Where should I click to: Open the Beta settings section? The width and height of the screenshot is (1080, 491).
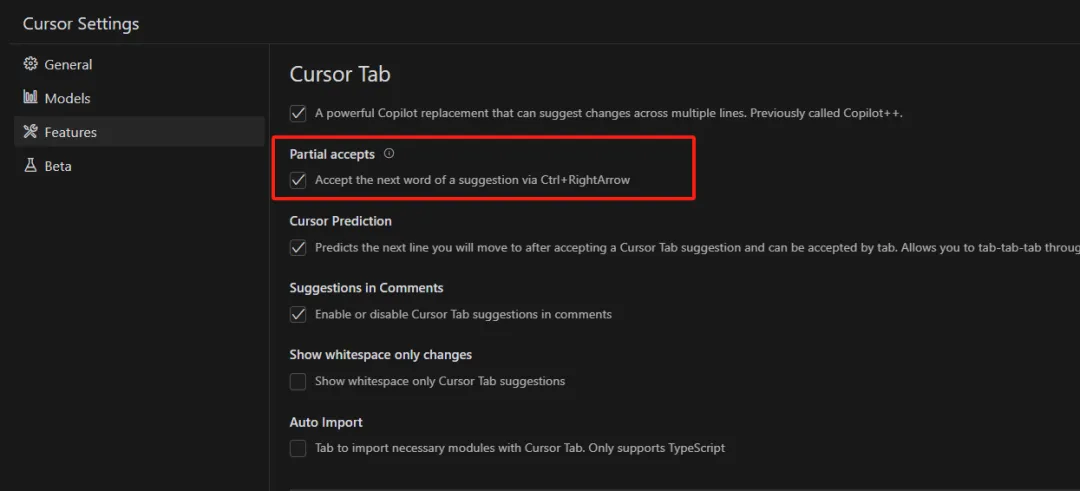point(58,166)
